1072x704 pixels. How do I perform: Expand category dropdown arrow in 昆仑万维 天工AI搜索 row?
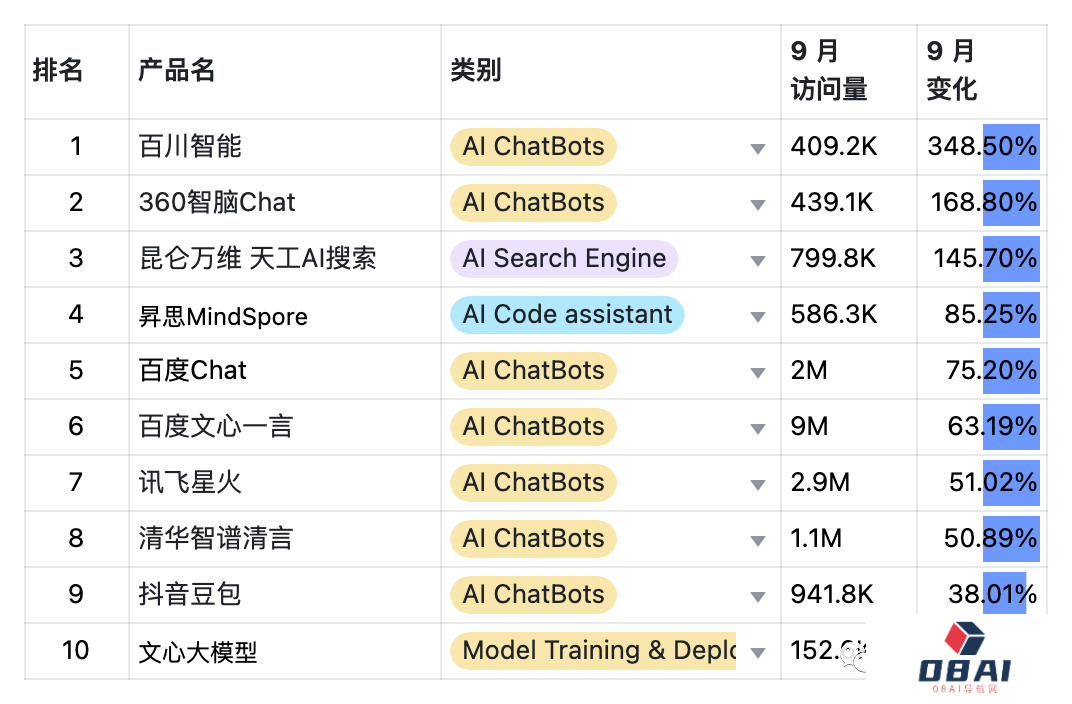757,260
